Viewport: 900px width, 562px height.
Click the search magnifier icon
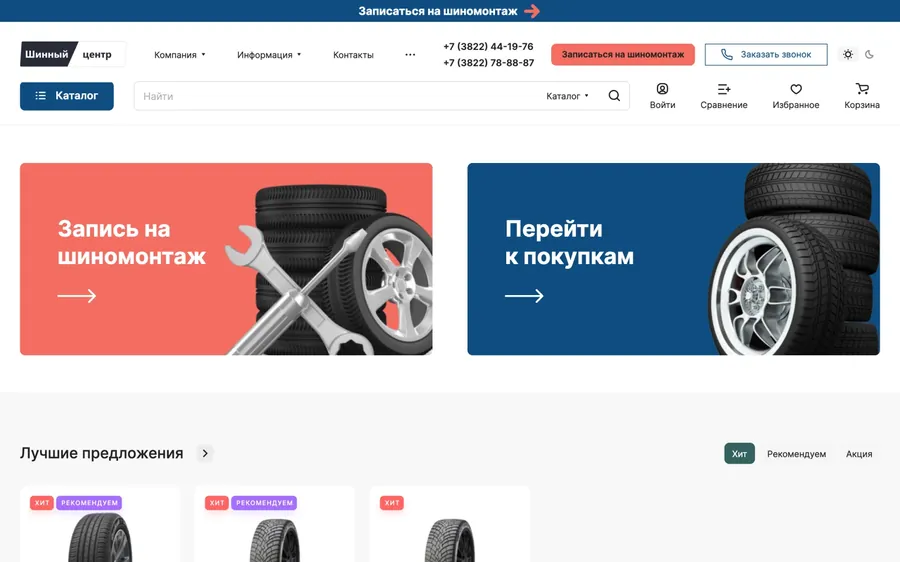click(x=614, y=96)
